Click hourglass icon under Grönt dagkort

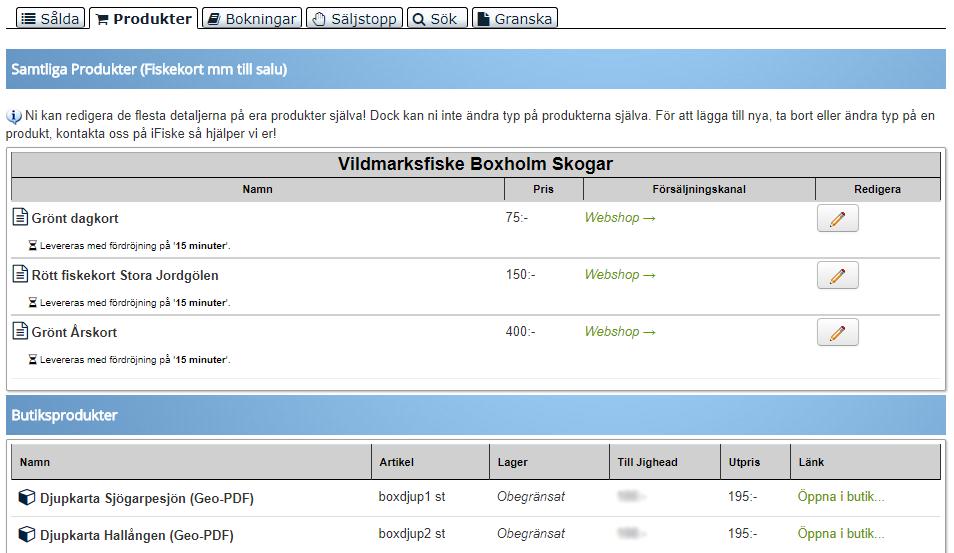pyautogui.click(x=33, y=246)
